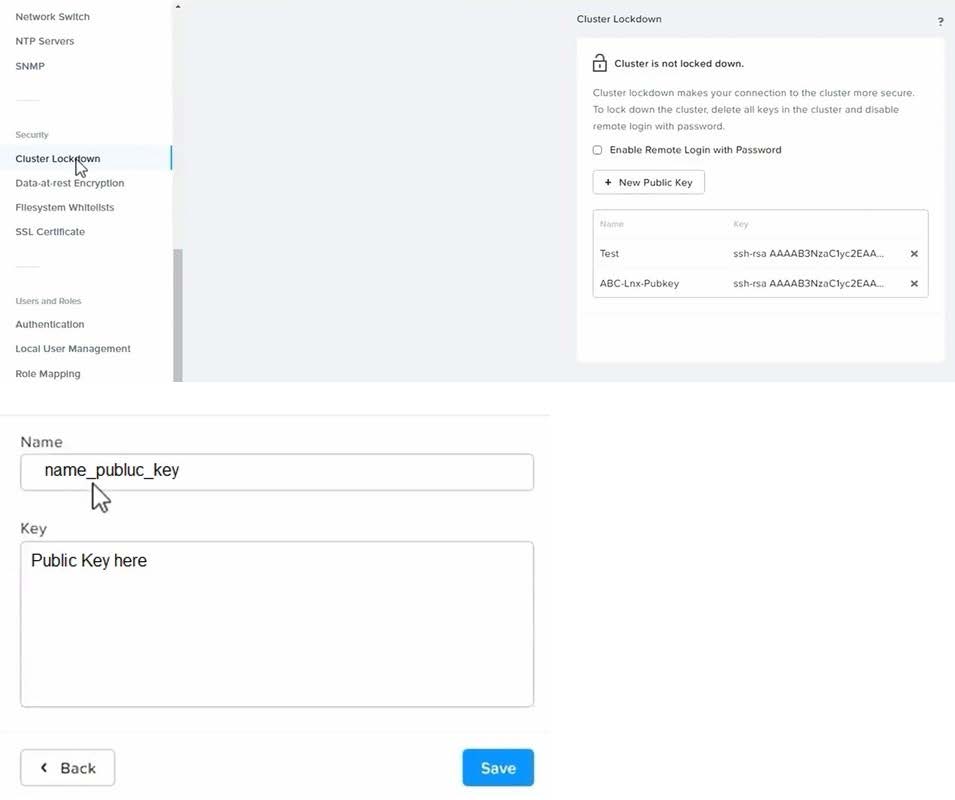
Task: Click the cluster lockdown padlock icon
Action: 600,64
